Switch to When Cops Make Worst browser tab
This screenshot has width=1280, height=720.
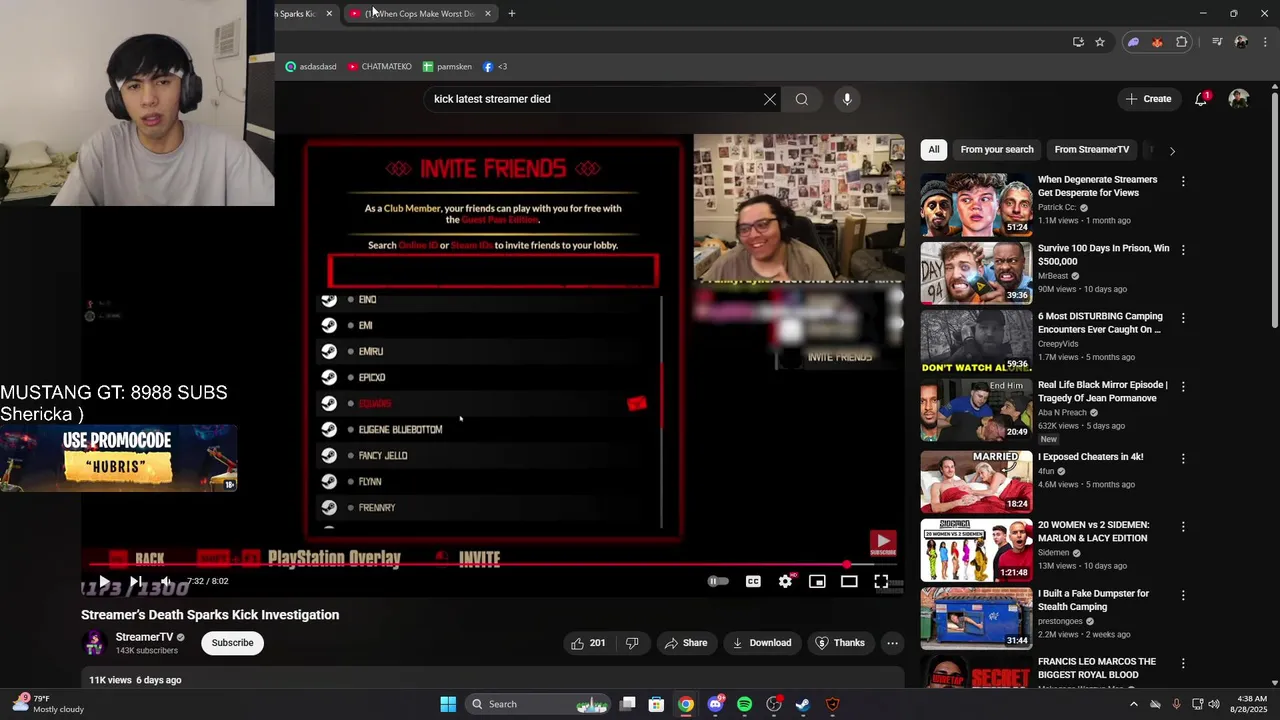[x=418, y=14]
